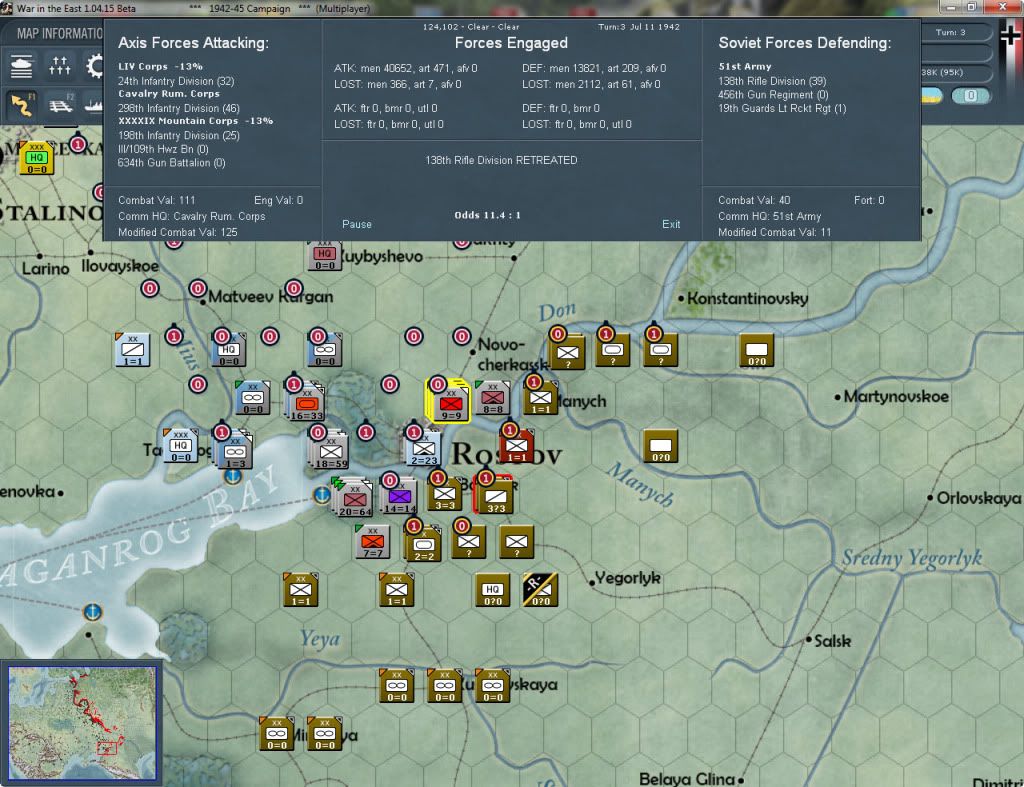1024x787 pixels.
Task: Select the red HQ near Kuybyshevo
Action: click(x=325, y=254)
